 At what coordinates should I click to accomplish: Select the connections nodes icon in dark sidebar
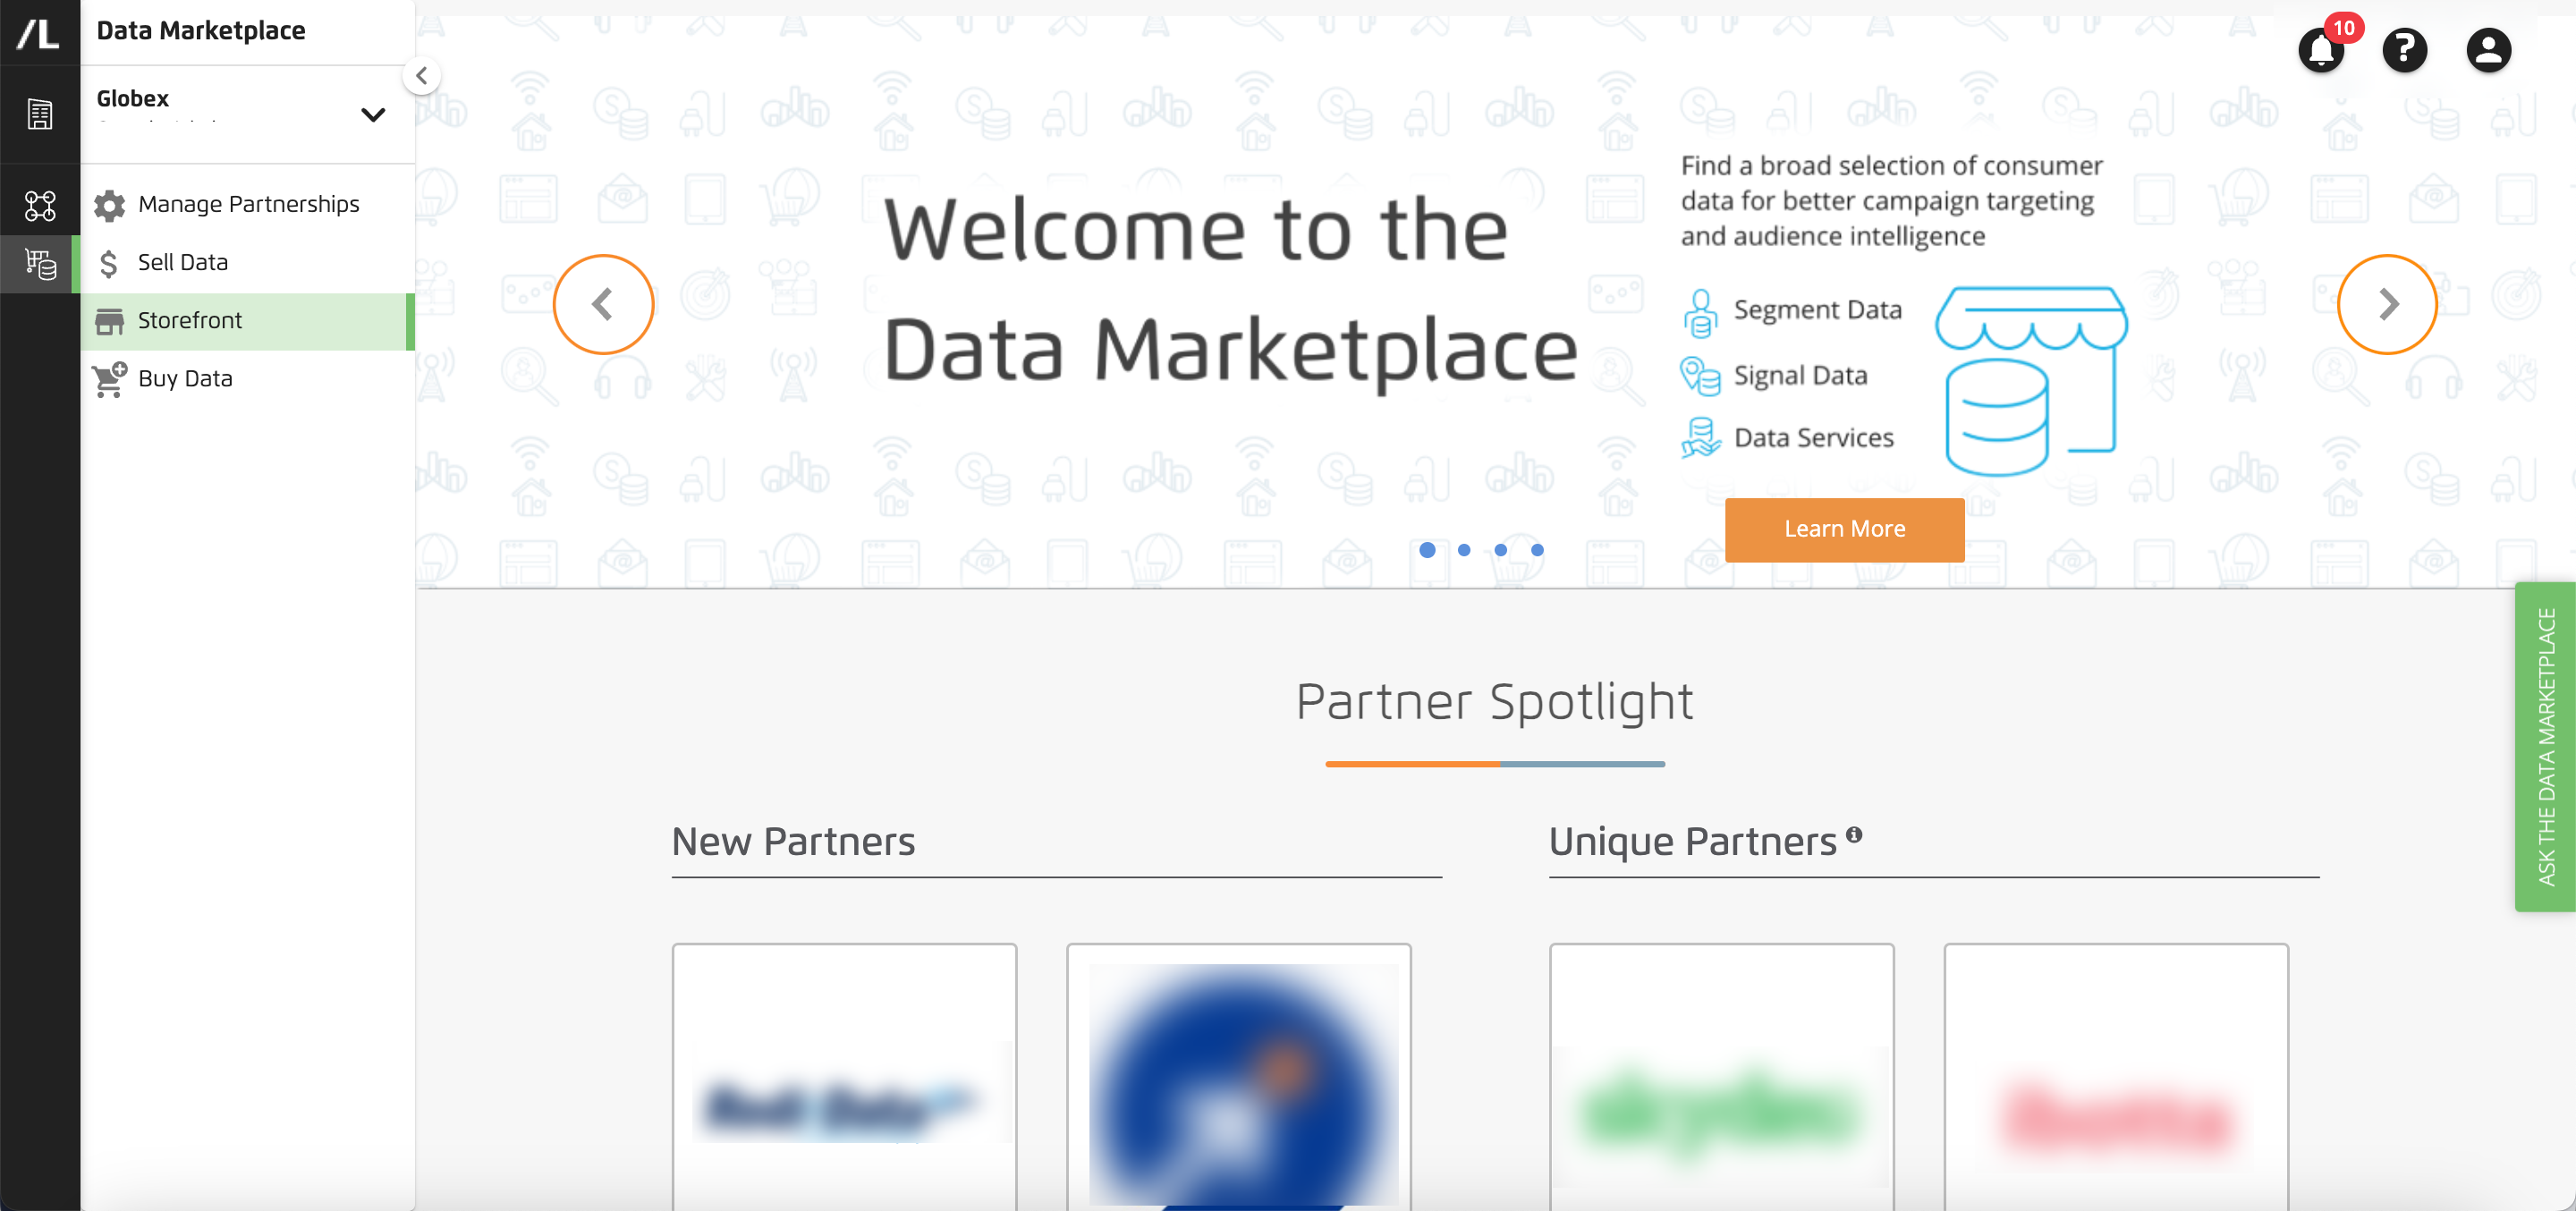tap(40, 206)
